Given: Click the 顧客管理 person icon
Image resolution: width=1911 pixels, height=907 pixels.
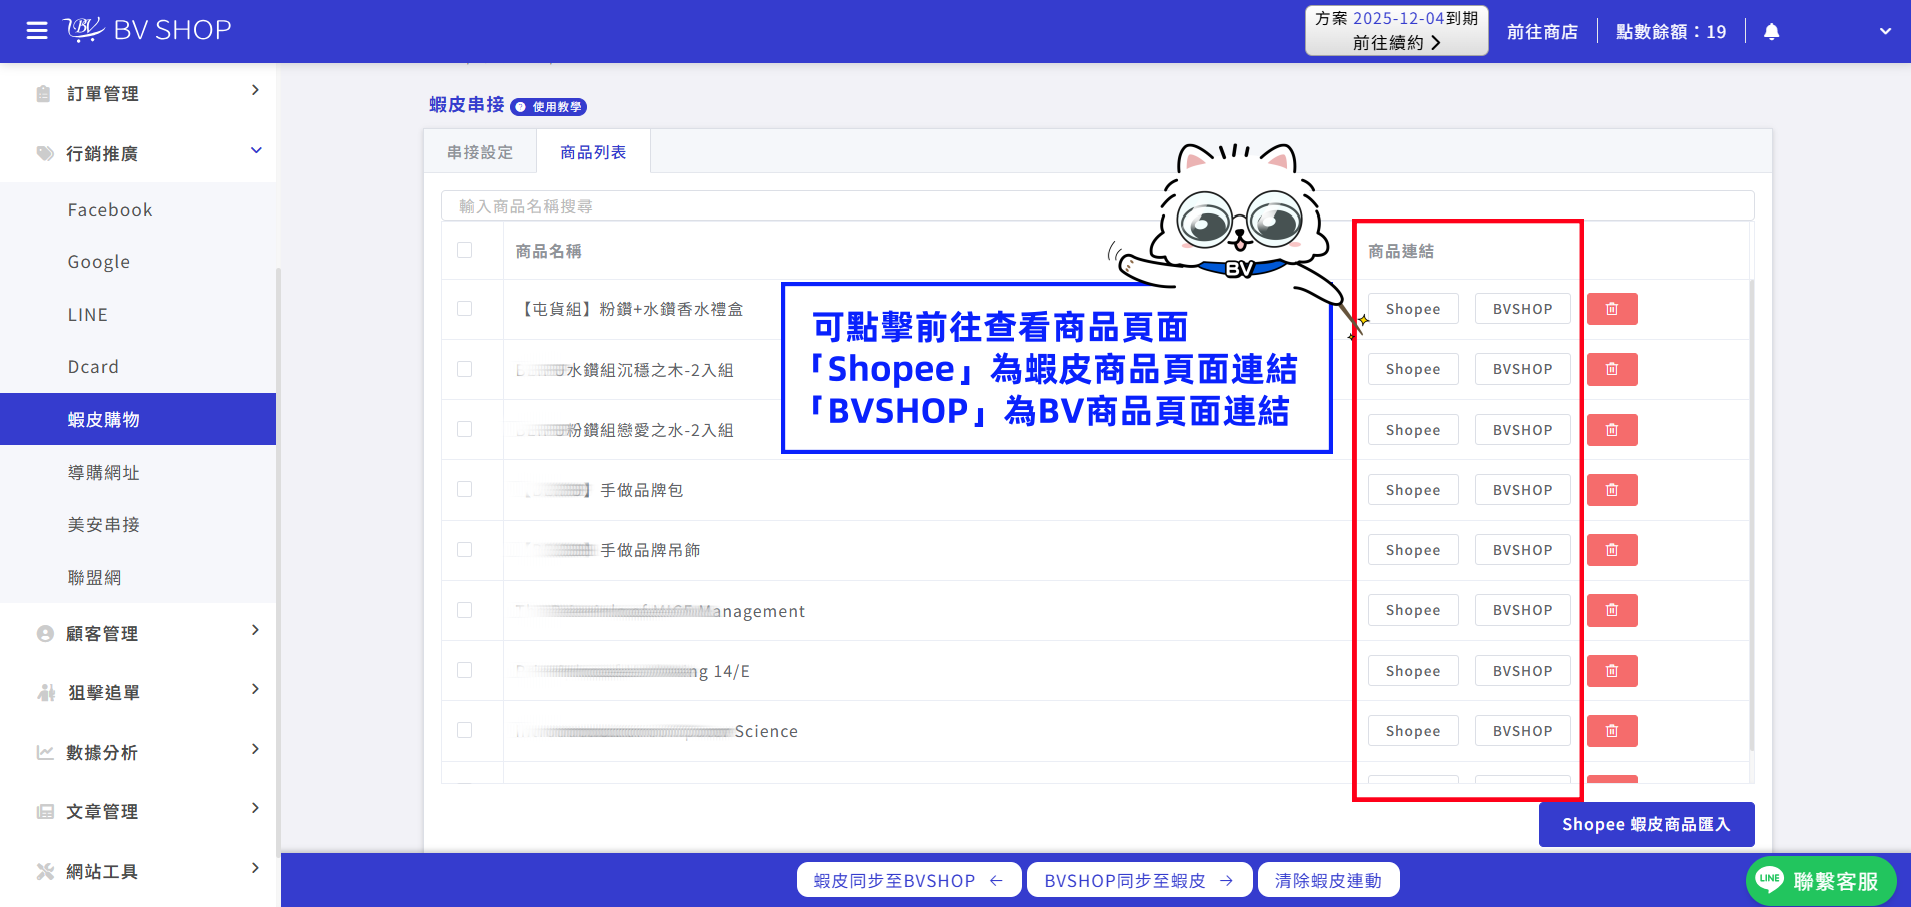Looking at the screenshot, I should click(45, 634).
